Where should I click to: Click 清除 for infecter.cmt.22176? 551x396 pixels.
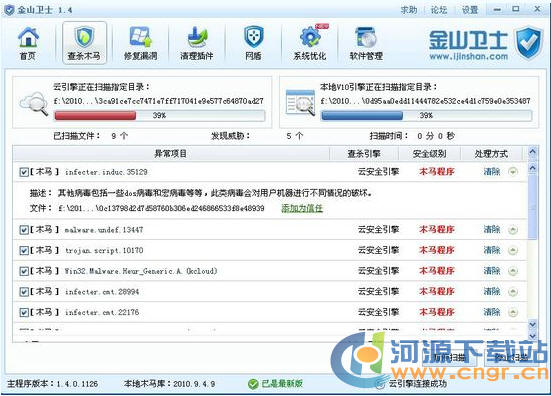coord(492,312)
